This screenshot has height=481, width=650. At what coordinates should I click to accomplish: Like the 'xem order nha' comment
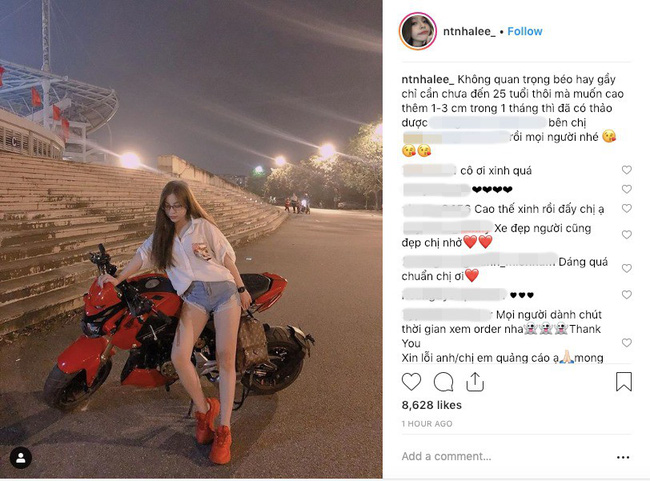[626, 343]
